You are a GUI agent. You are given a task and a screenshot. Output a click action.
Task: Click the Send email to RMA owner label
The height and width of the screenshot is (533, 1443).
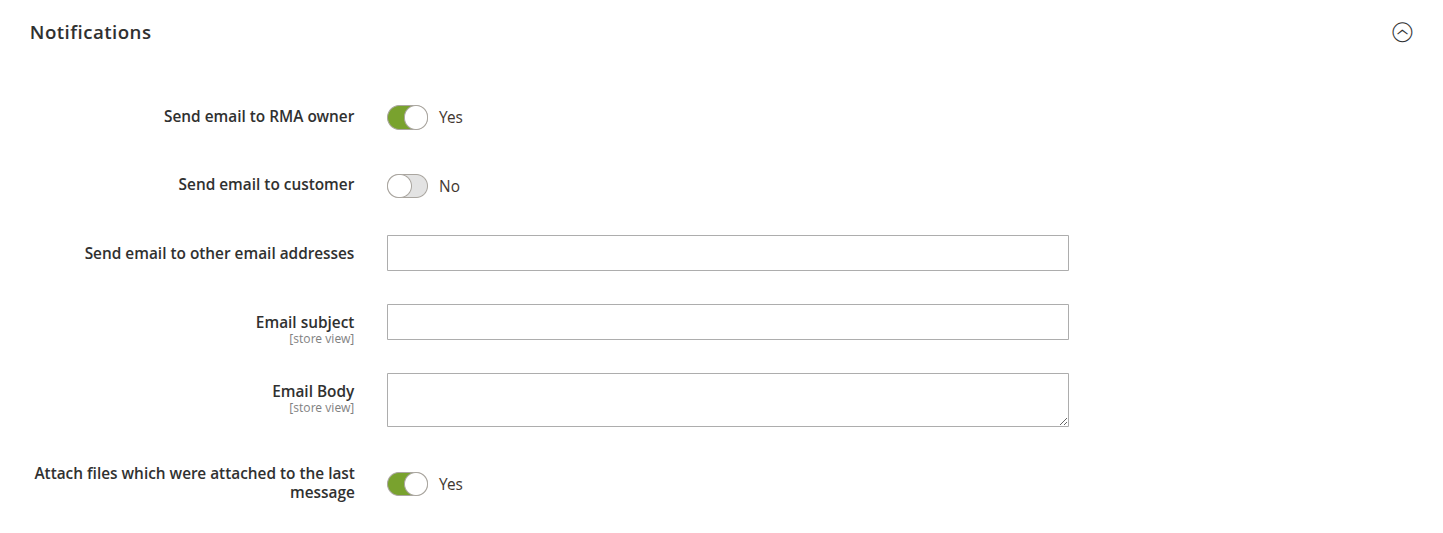[x=259, y=116]
